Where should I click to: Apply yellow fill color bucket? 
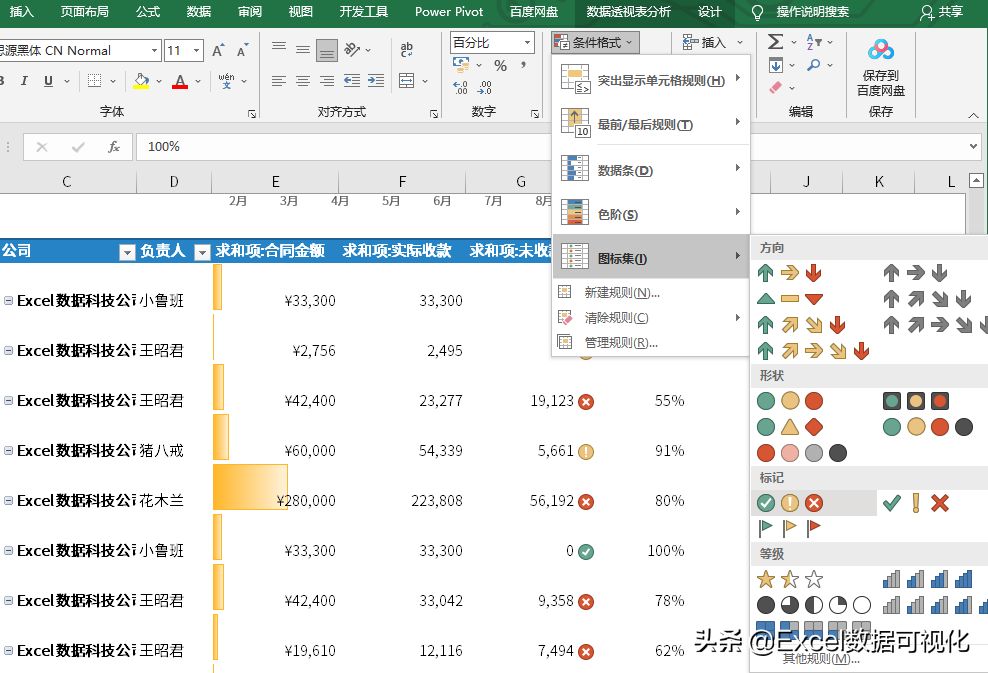[141, 81]
